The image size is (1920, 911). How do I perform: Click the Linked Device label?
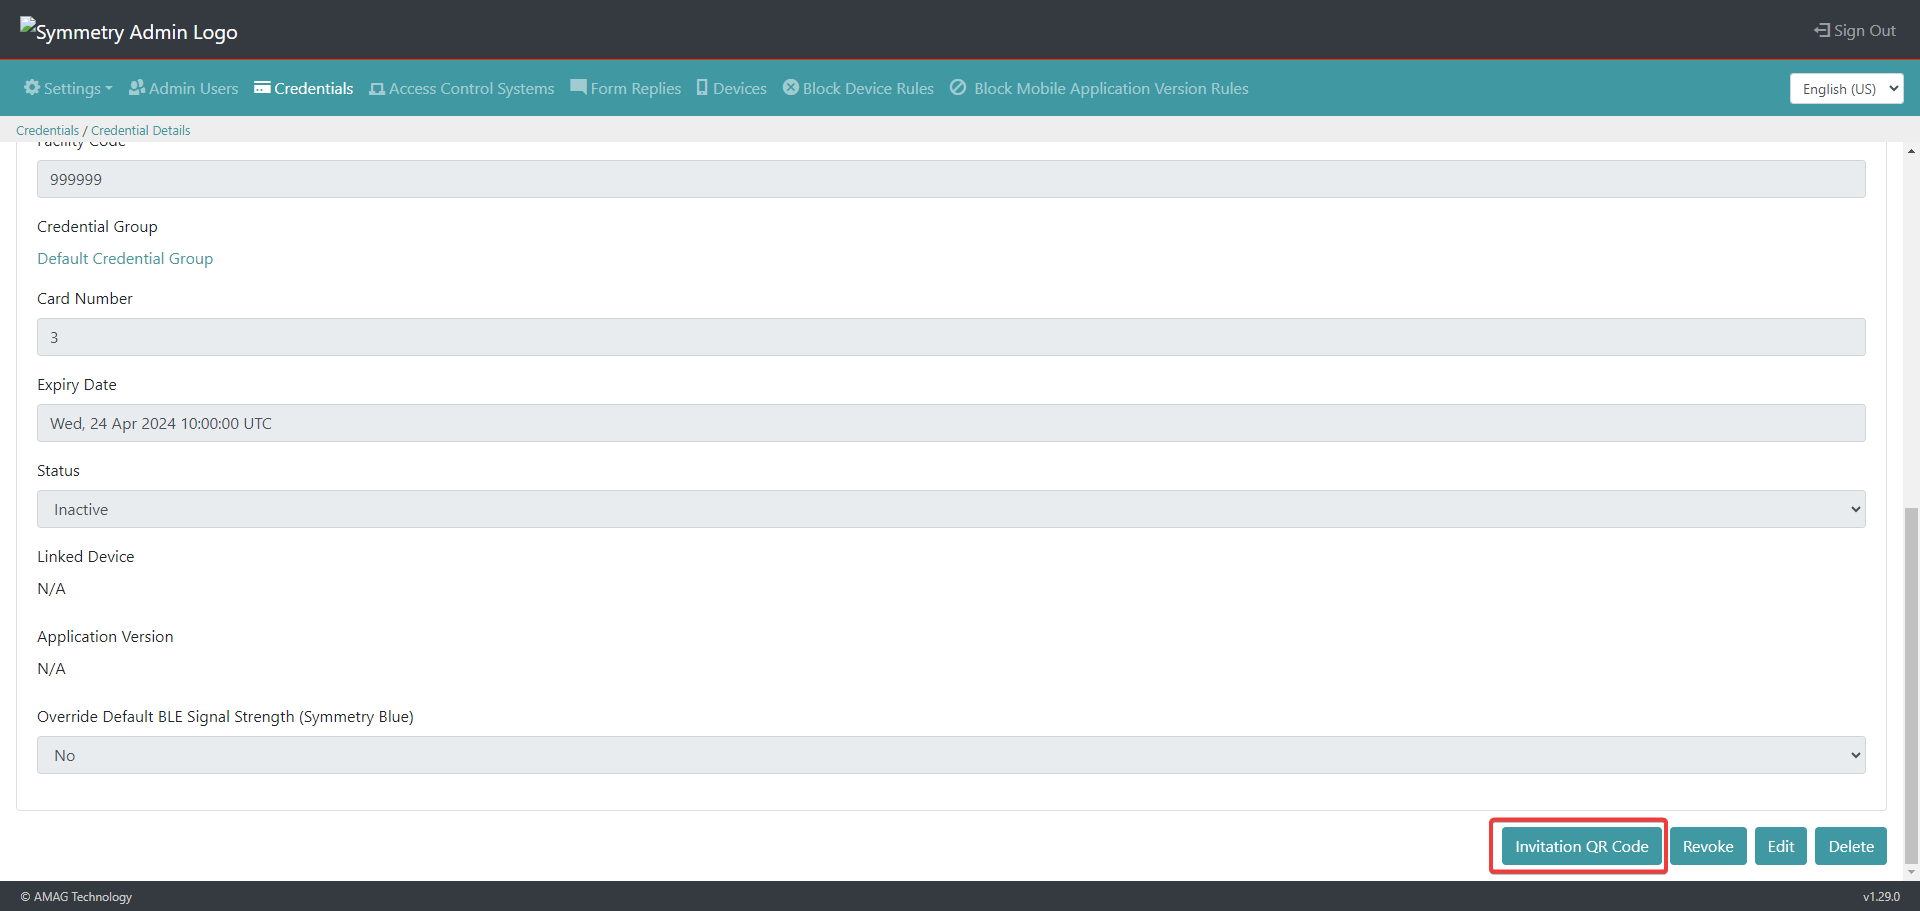[x=85, y=556]
